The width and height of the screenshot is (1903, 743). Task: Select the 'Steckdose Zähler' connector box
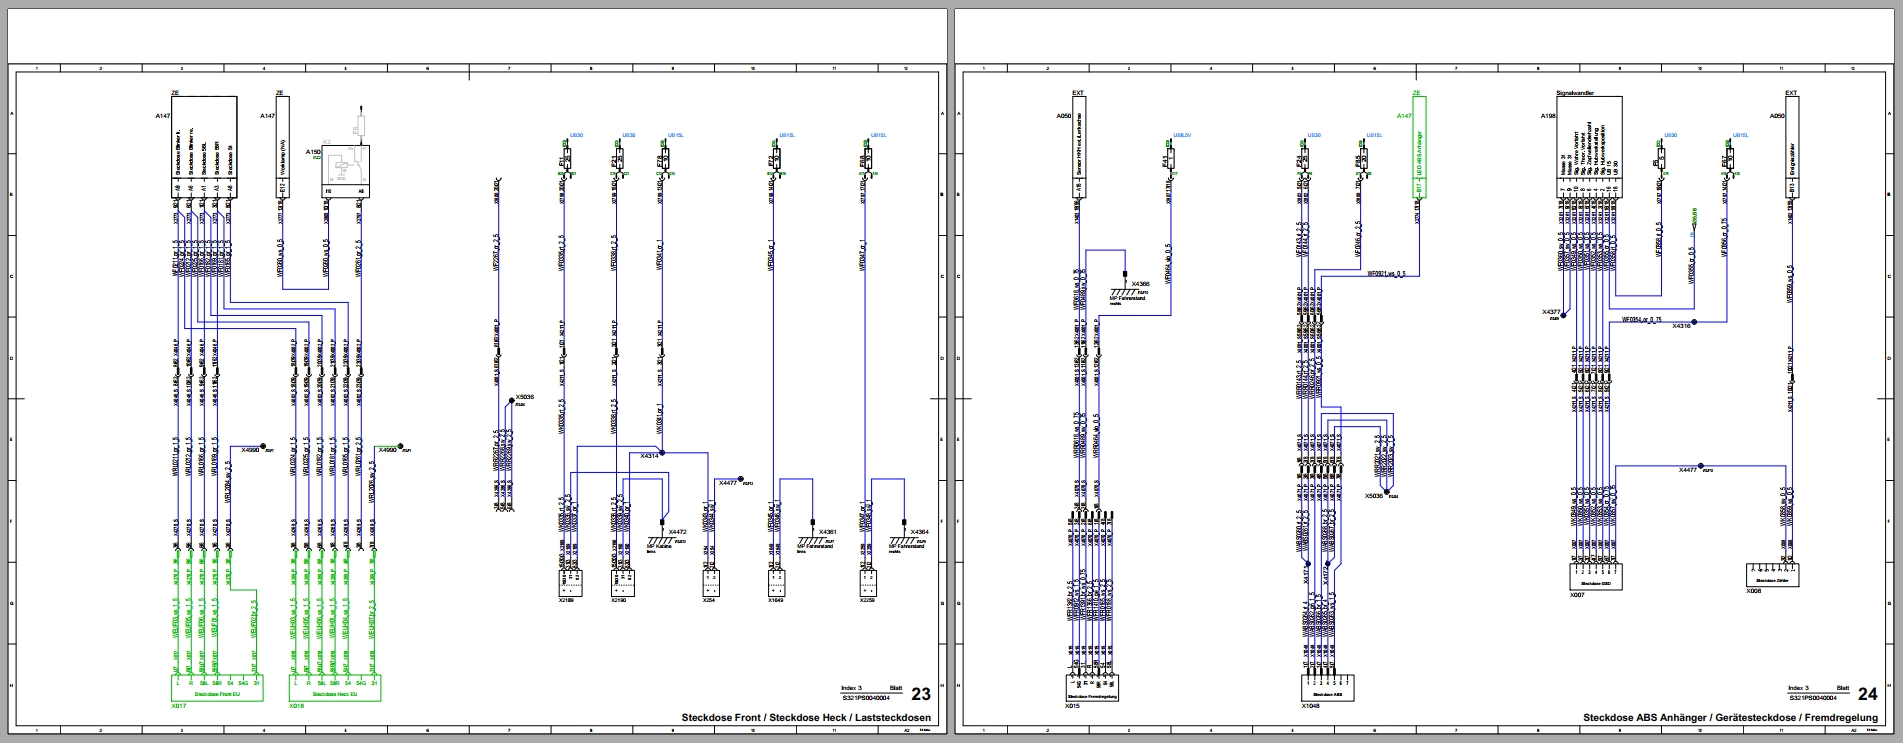[x=1774, y=575]
